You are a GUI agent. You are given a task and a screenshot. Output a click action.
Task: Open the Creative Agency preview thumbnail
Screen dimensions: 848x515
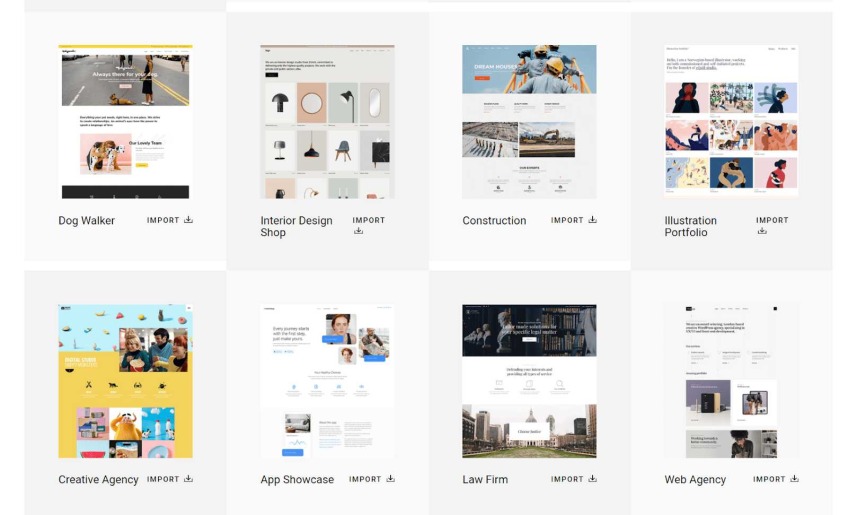click(x=125, y=381)
